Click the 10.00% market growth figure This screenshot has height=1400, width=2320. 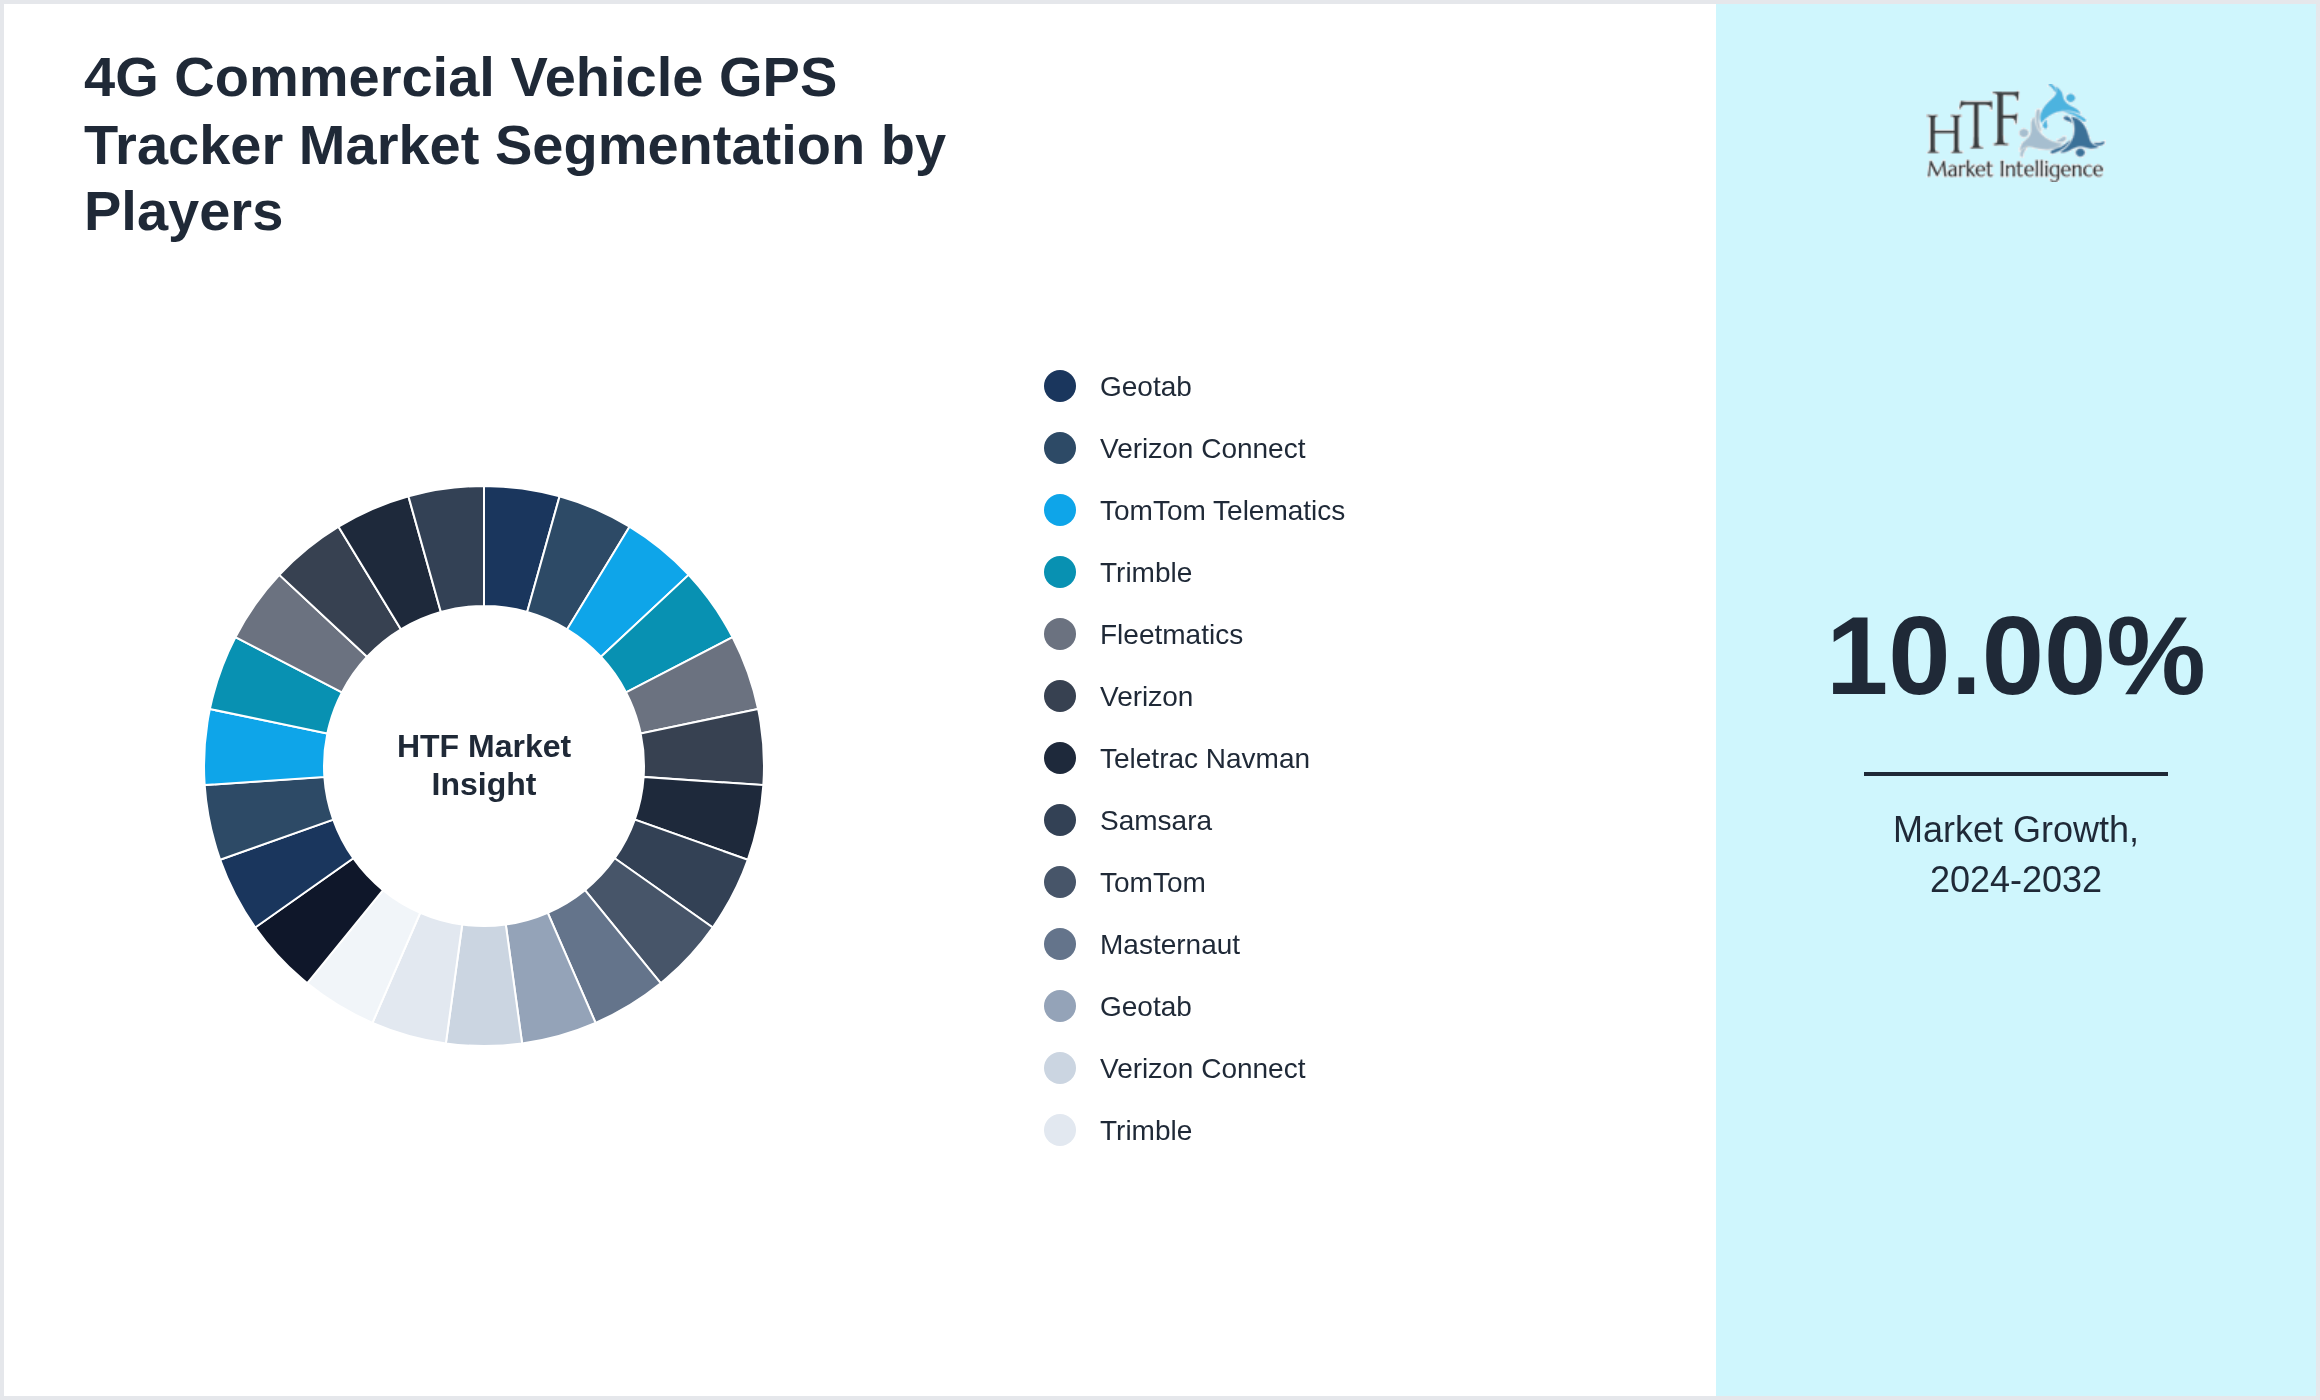pyautogui.click(x=2015, y=656)
